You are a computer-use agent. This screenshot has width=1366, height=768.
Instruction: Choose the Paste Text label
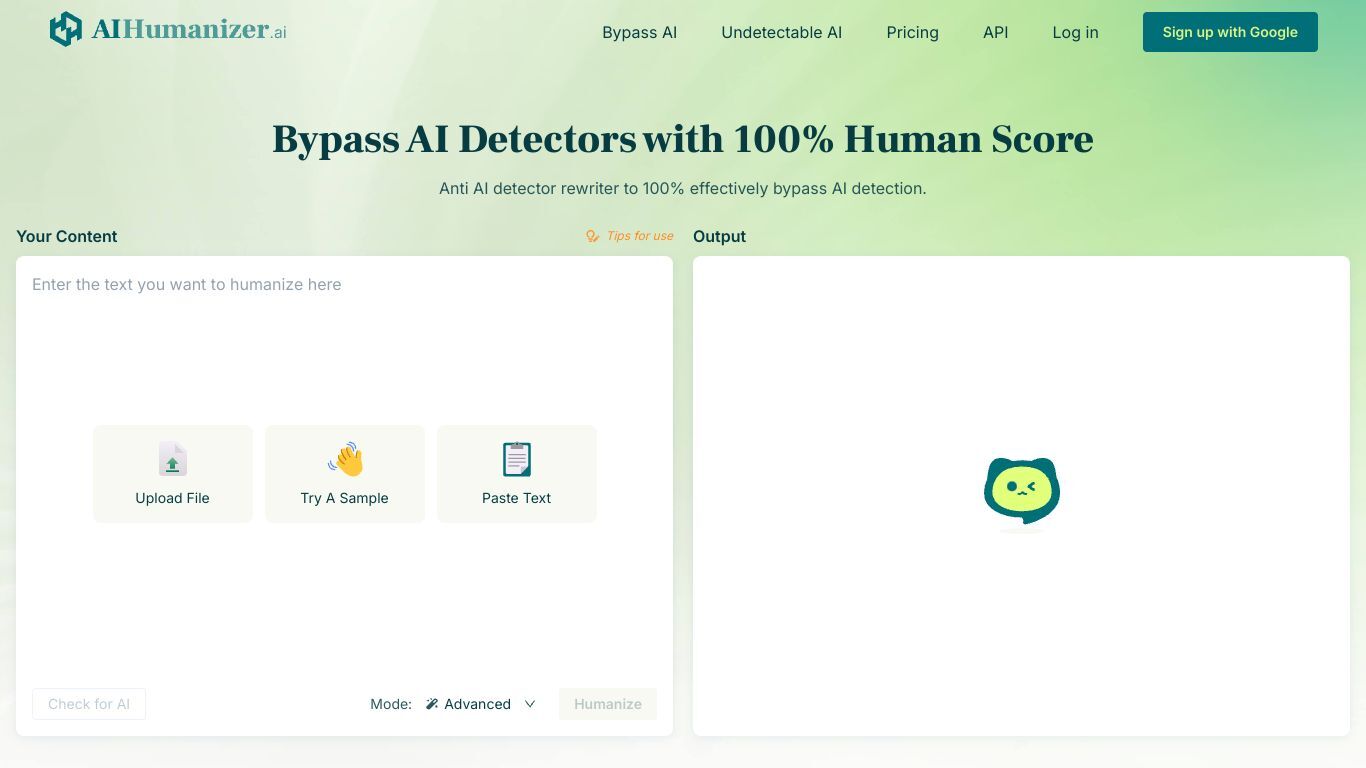click(517, 498)
